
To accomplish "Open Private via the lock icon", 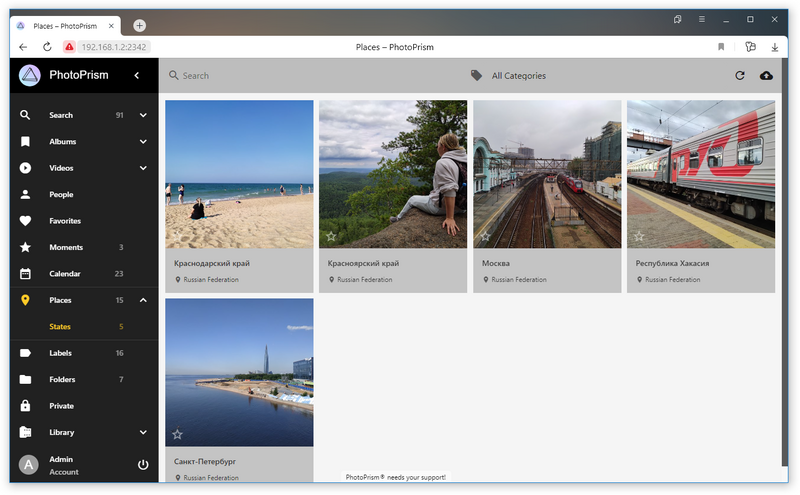I will [x=25, y=406].
